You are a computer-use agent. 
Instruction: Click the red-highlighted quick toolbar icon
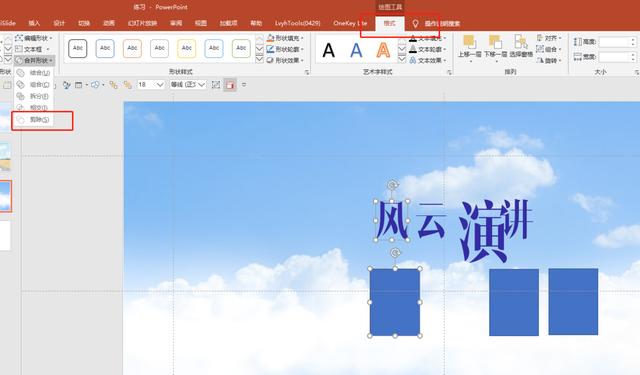pos(230,85)
